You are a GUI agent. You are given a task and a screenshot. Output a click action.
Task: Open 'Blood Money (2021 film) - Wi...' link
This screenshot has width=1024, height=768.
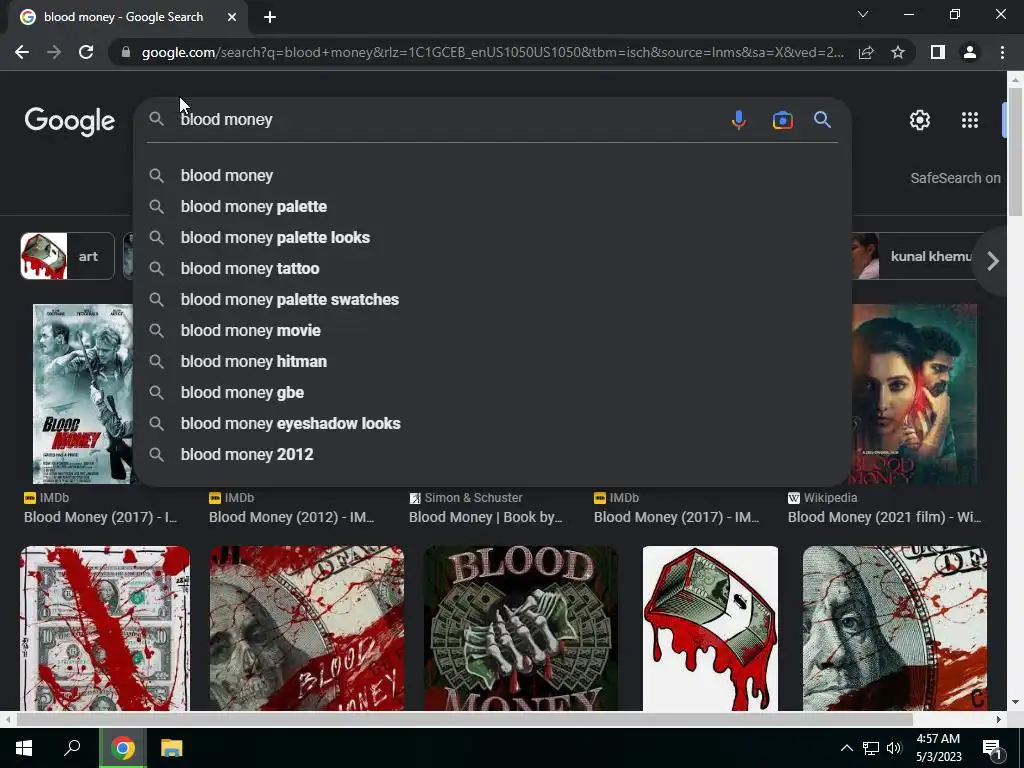pos(884,517)
